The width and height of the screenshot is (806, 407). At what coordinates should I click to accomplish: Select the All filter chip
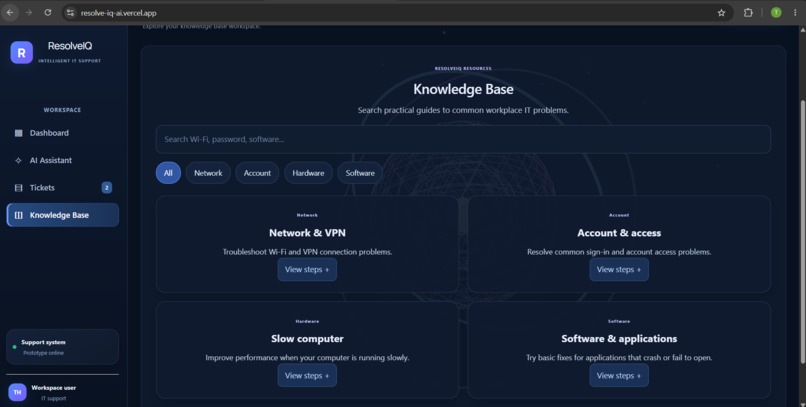click(168, 173)
